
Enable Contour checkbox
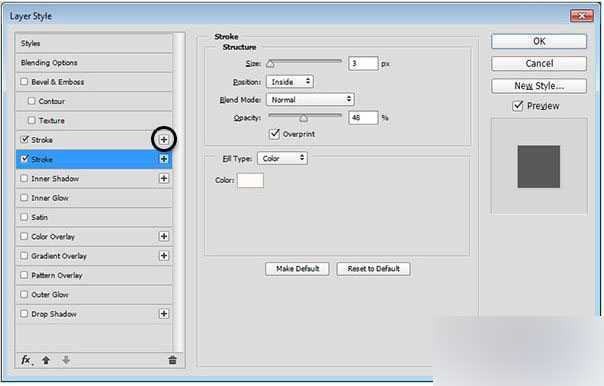click(x=32, y=101)
